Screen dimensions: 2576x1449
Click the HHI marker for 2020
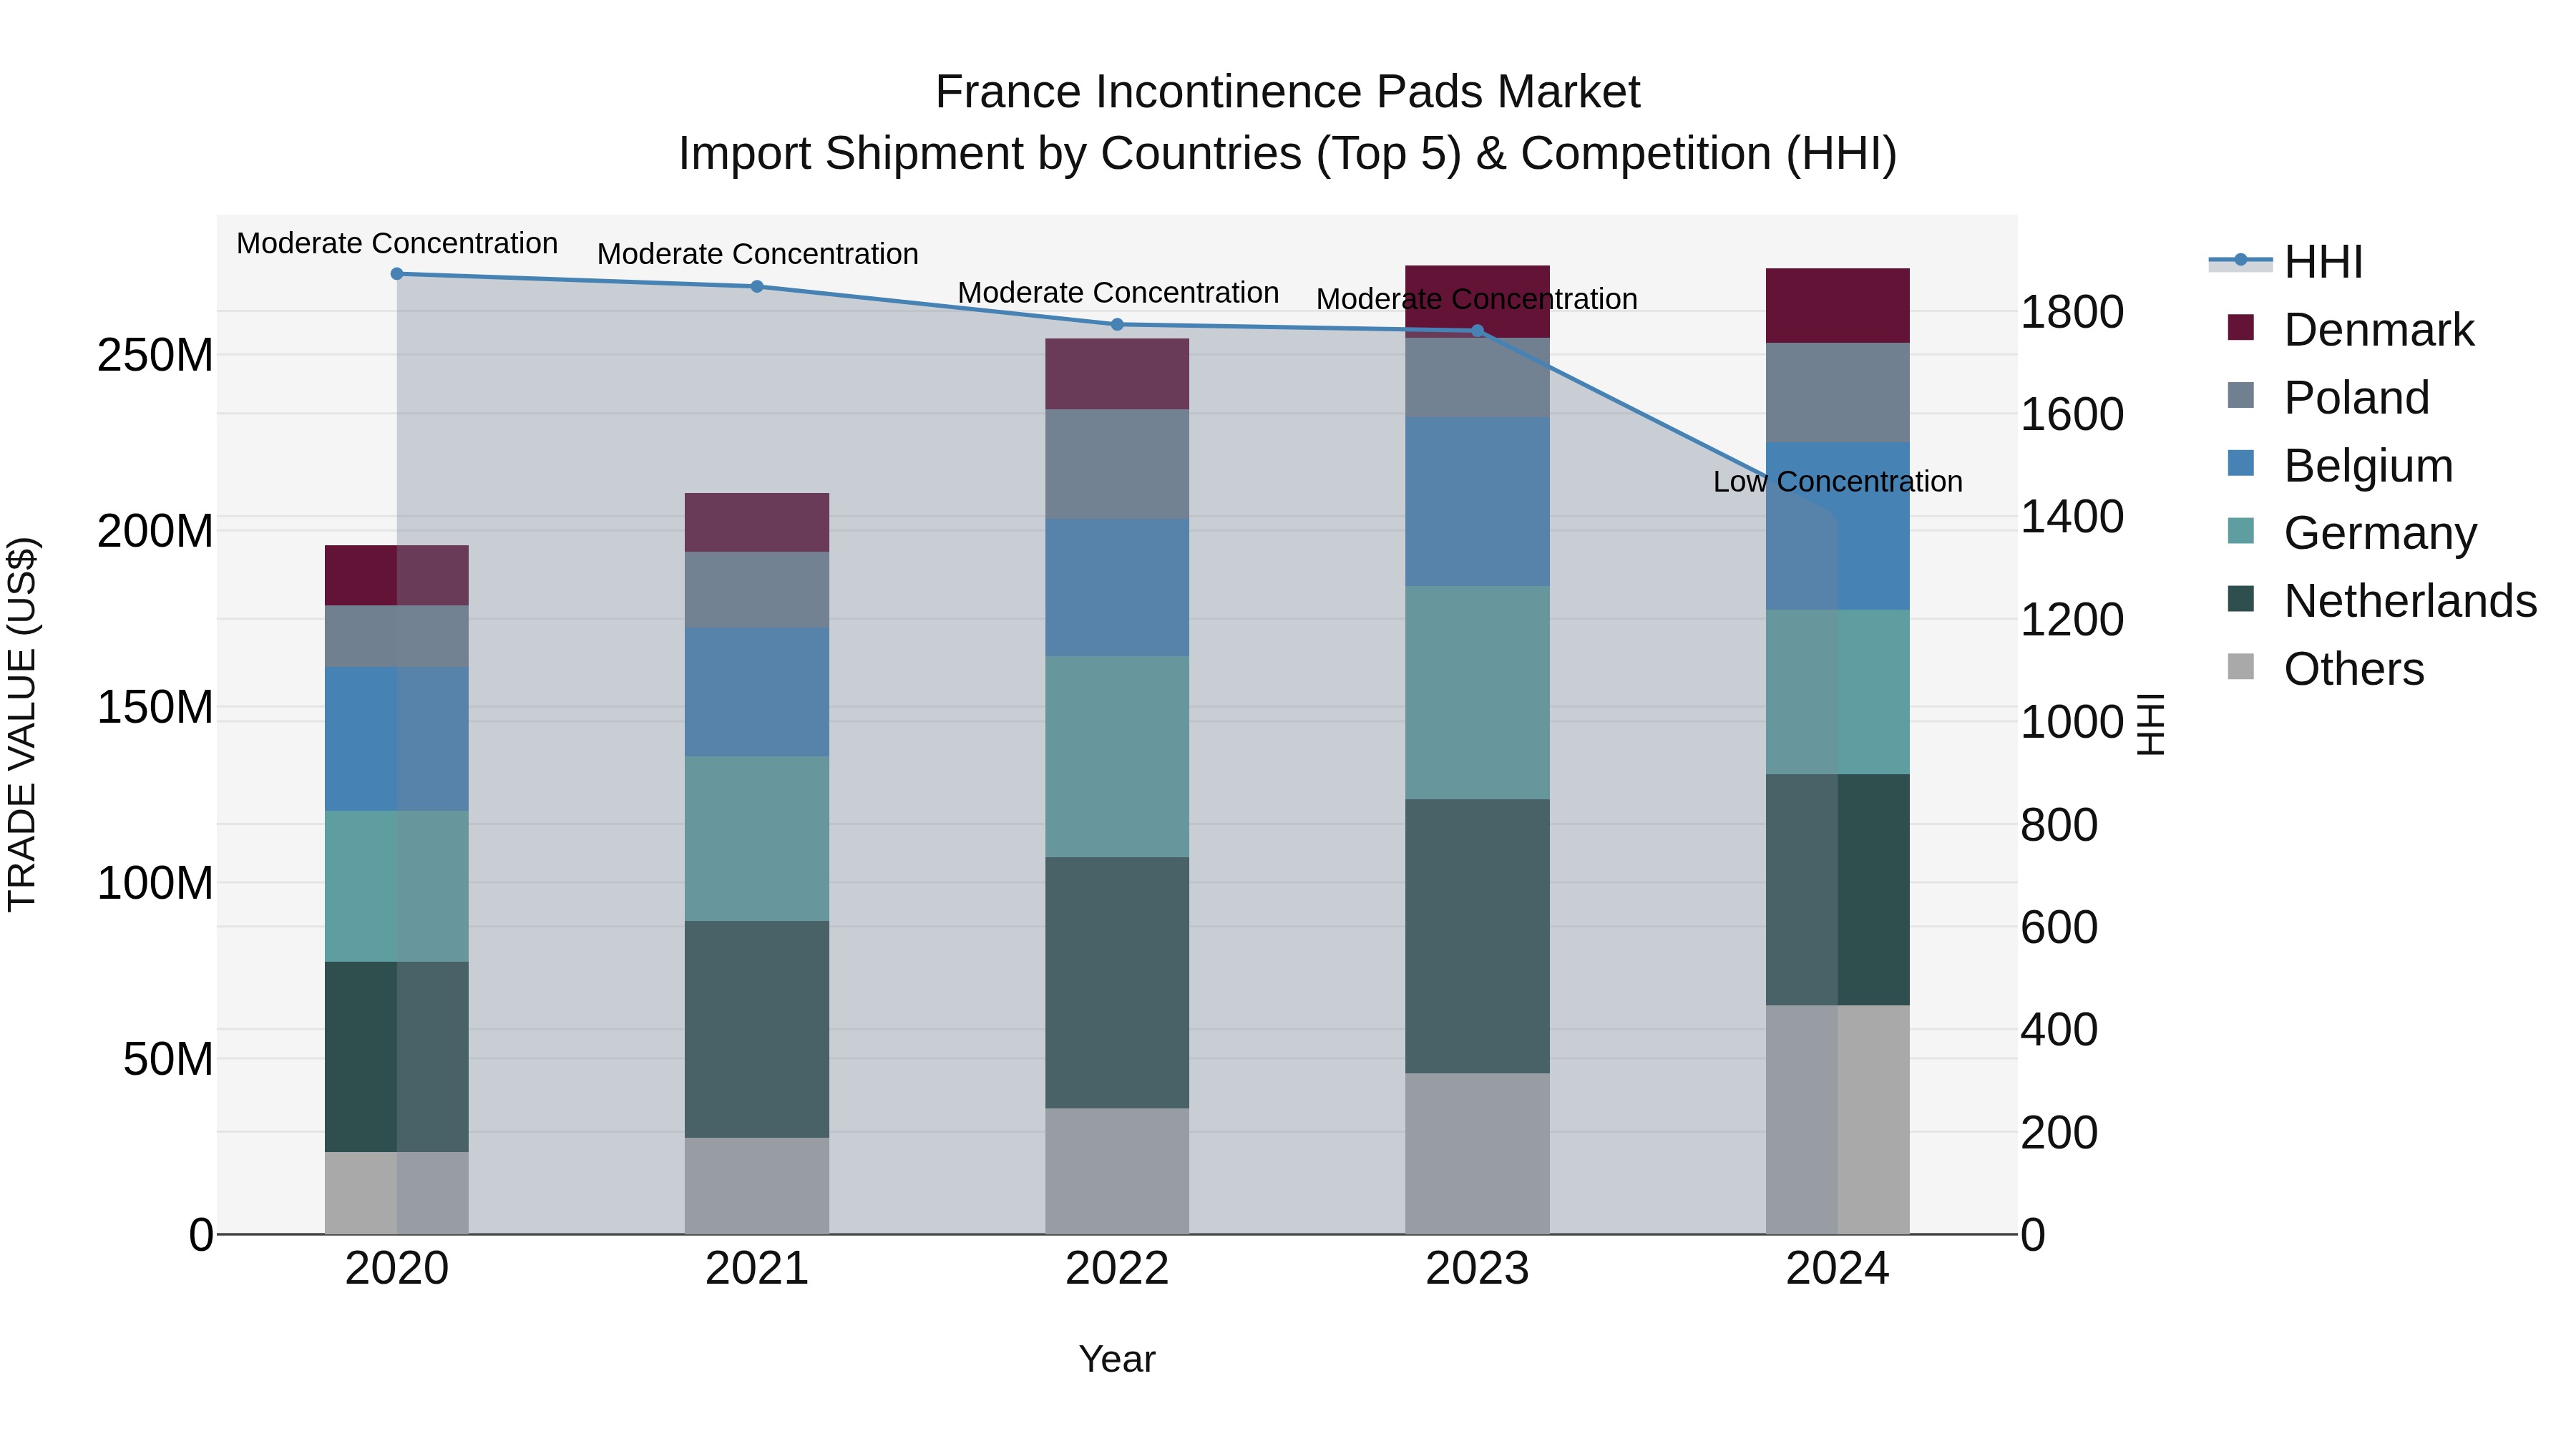pyautogui.click(x=397, y=274)
